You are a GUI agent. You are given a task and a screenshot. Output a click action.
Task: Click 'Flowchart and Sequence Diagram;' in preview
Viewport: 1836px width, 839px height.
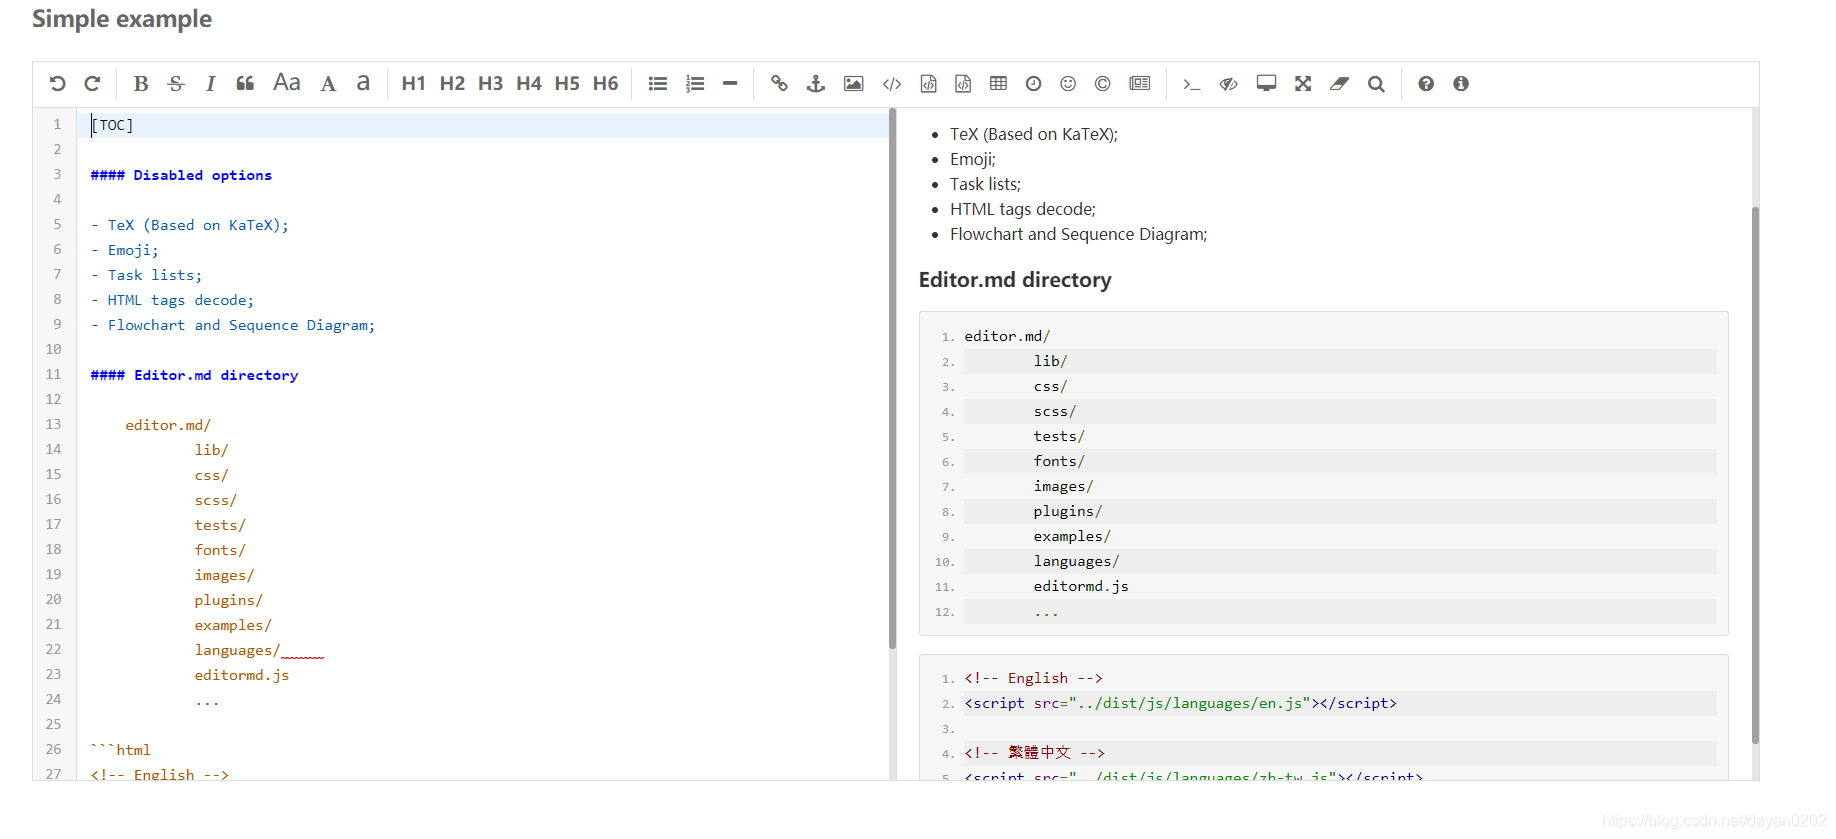1078,234
